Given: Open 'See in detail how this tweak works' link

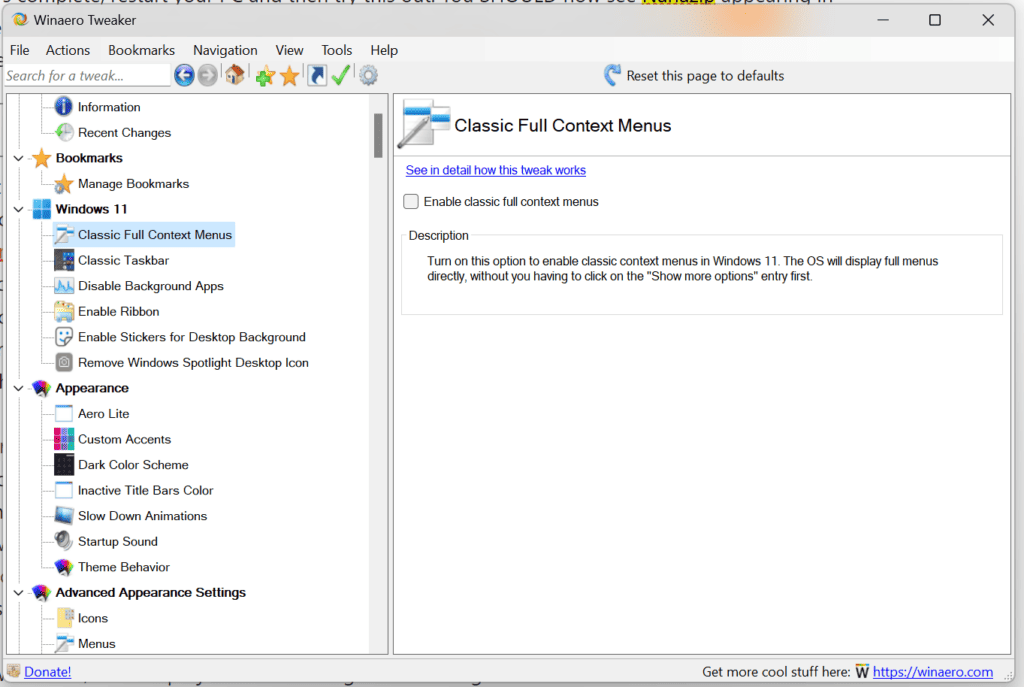Looking at the screenshot, I should [x=496, y=170].
